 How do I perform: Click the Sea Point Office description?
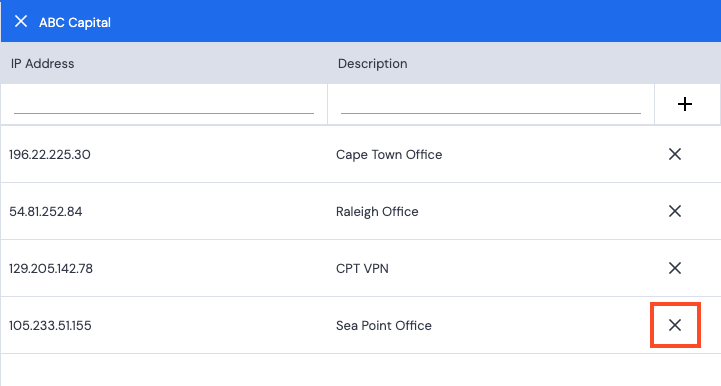[384, 326]
